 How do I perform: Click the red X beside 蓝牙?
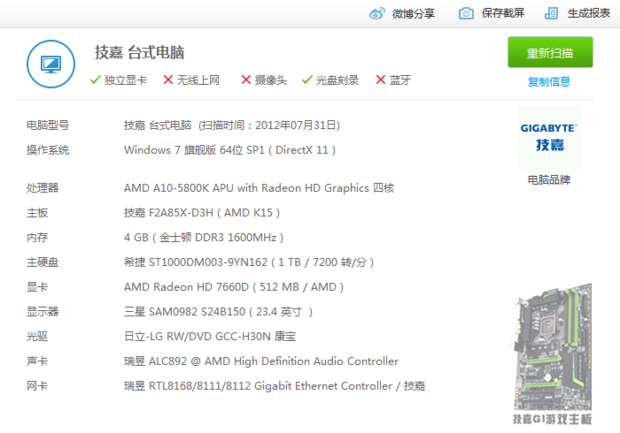381,80
